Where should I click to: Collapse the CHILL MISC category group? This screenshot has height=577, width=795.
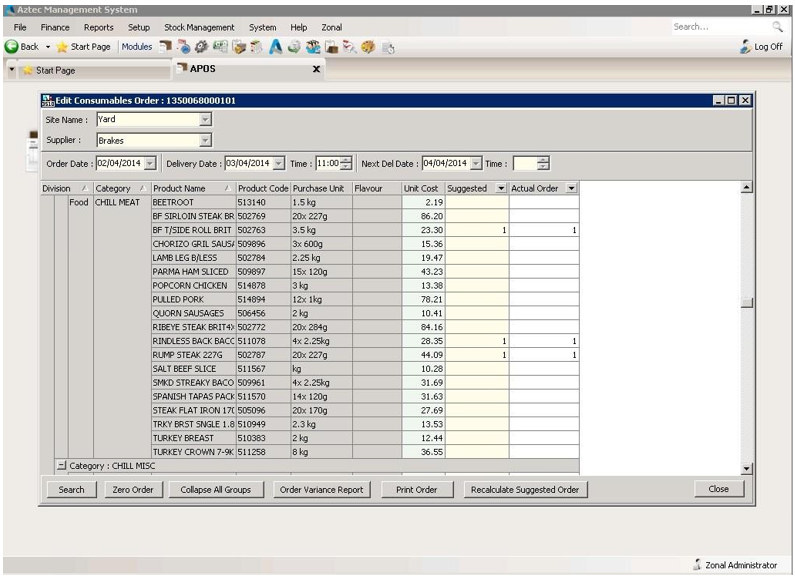(61, 466)
